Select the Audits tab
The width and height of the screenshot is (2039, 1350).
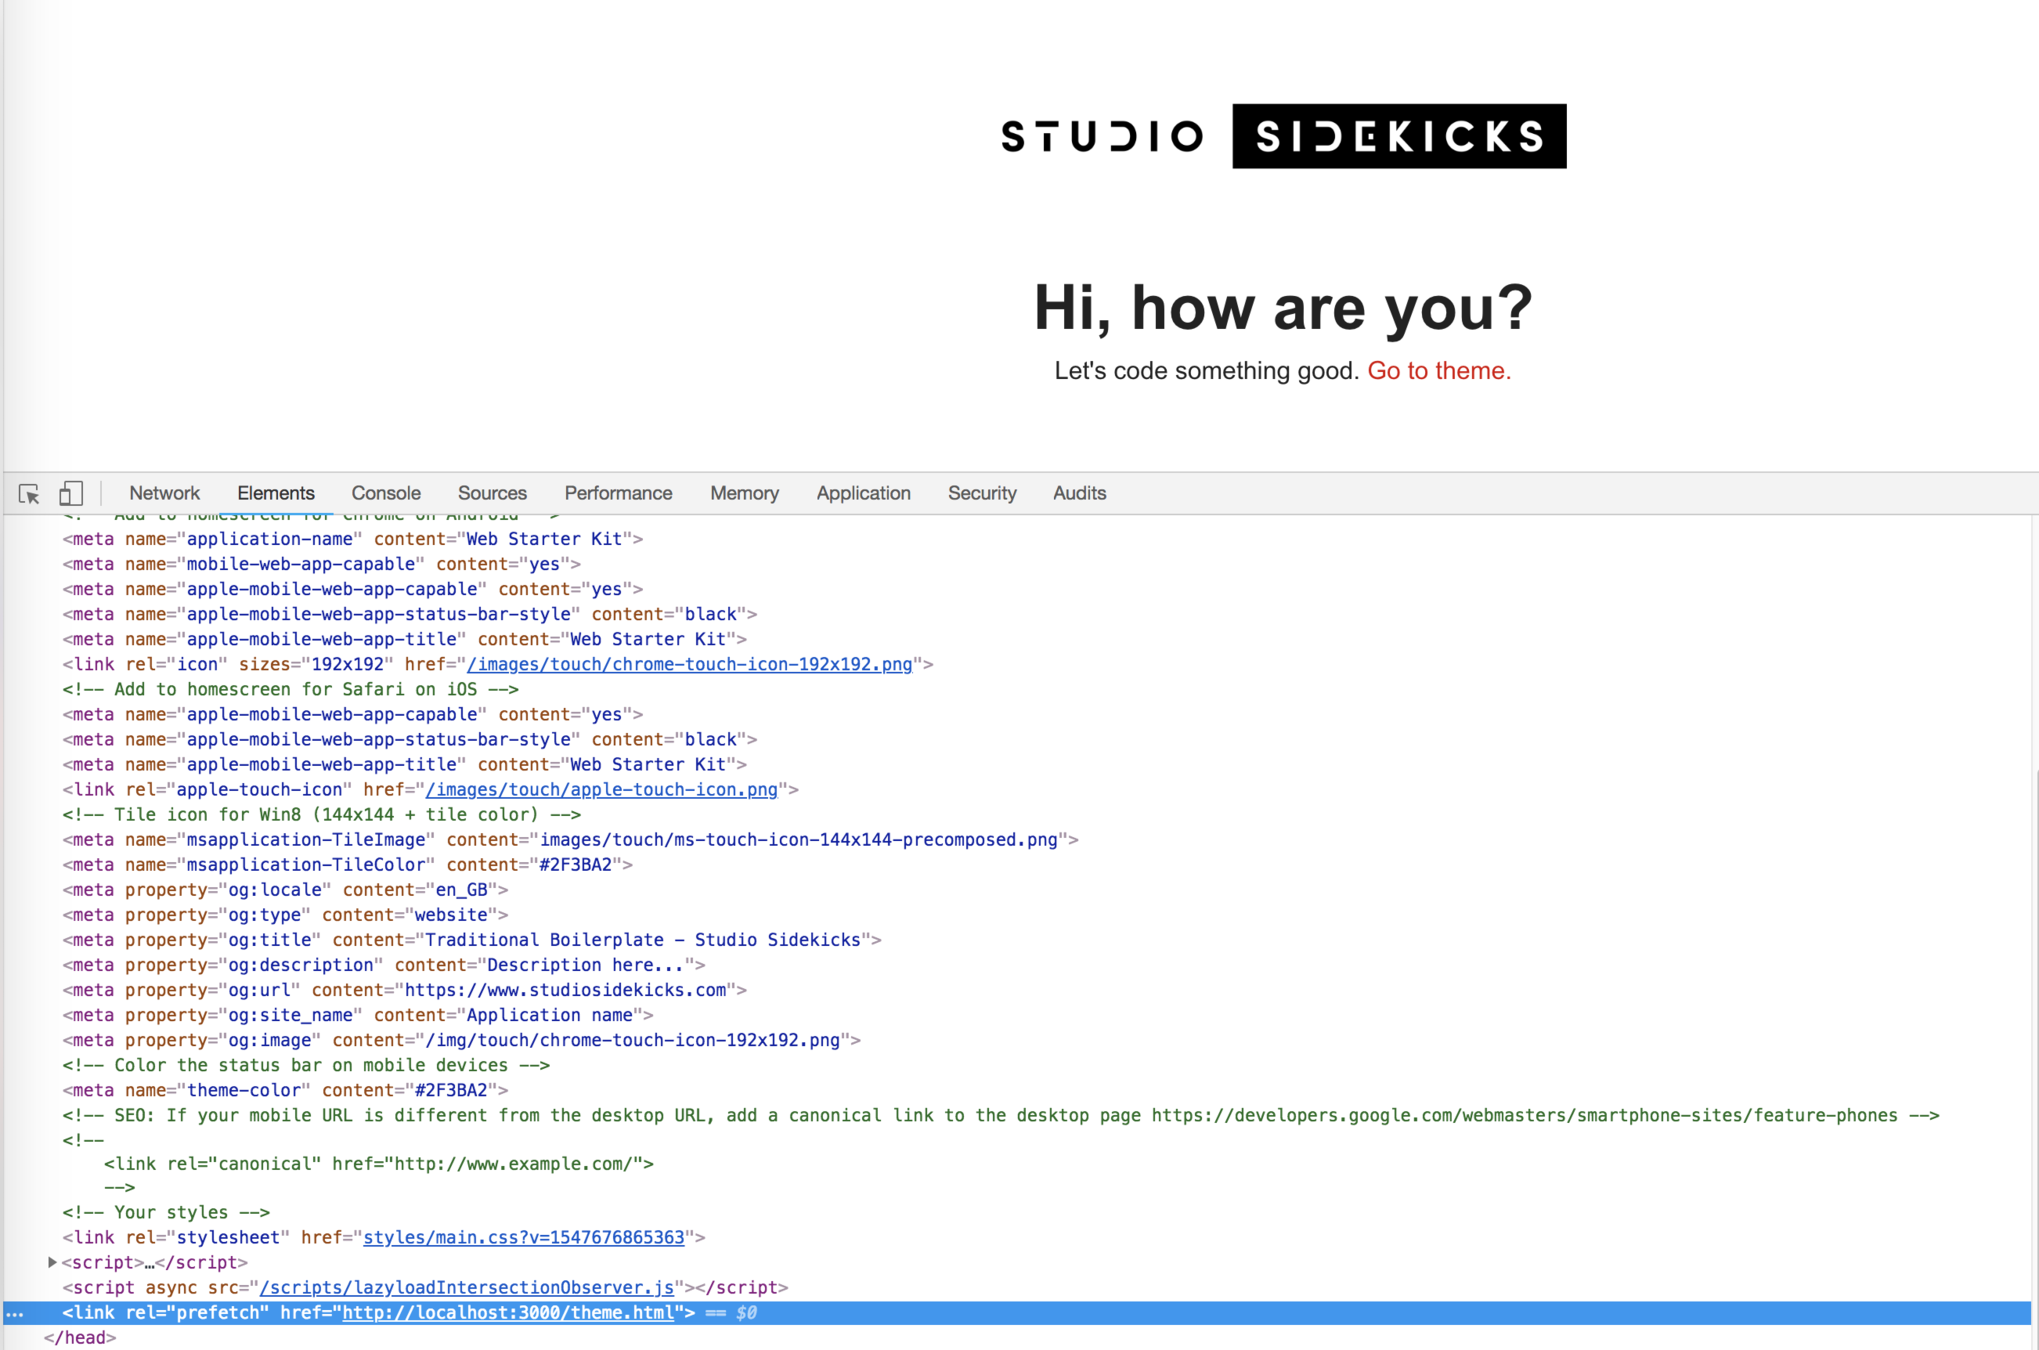[1078, 493]
